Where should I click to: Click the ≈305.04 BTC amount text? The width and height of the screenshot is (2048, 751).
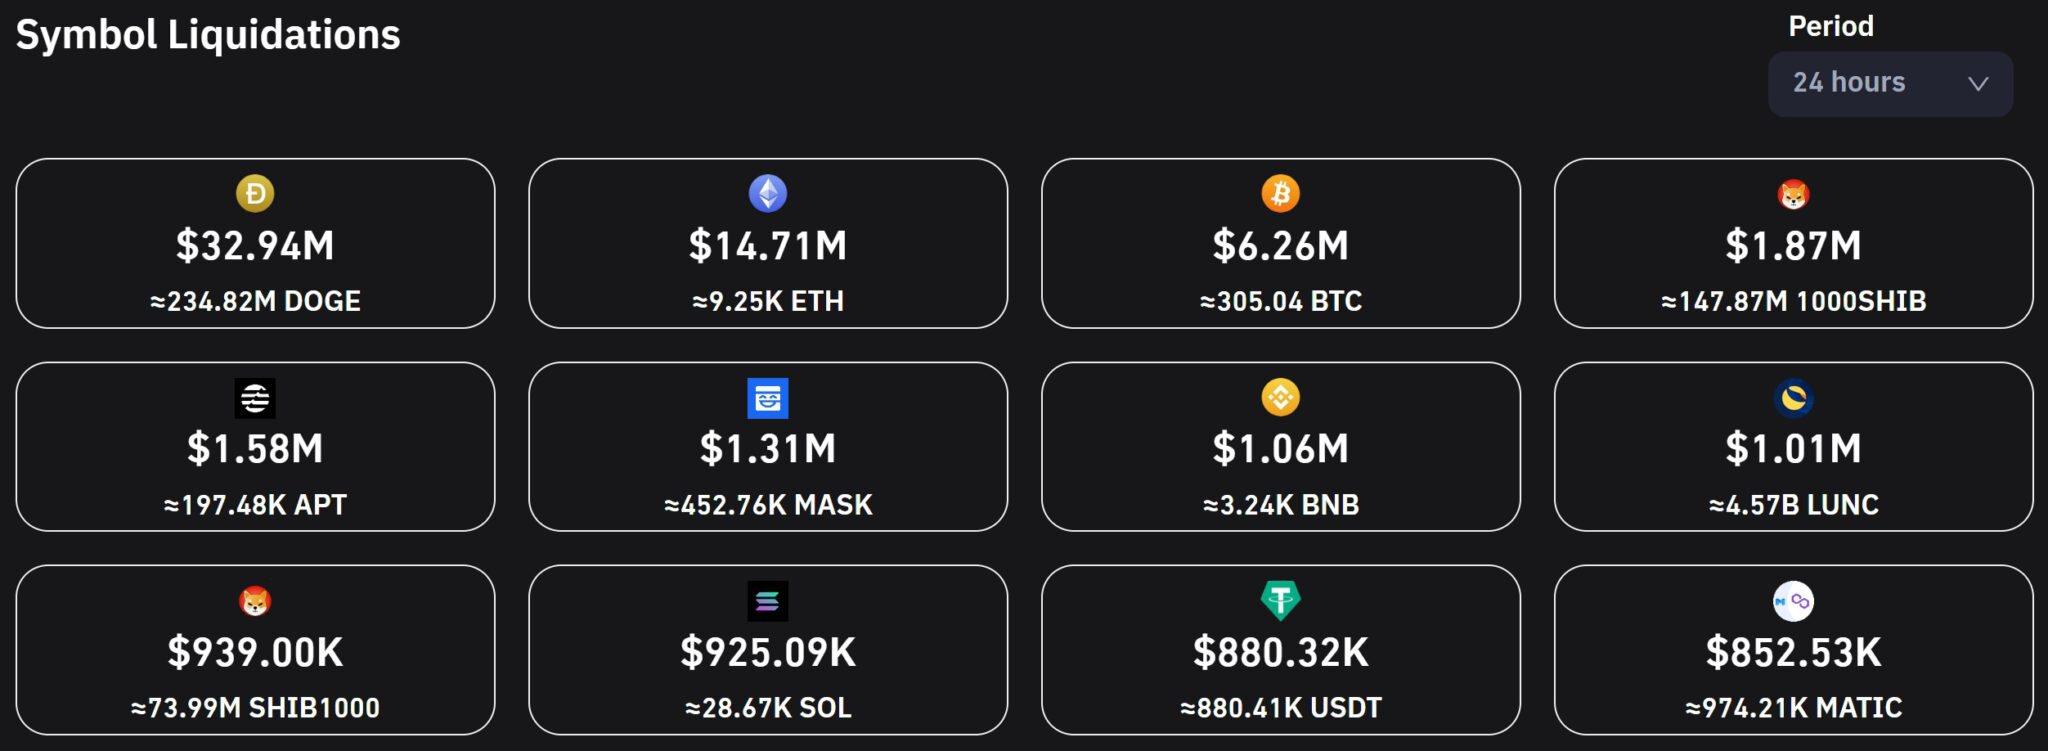[x=1283, y=301]
